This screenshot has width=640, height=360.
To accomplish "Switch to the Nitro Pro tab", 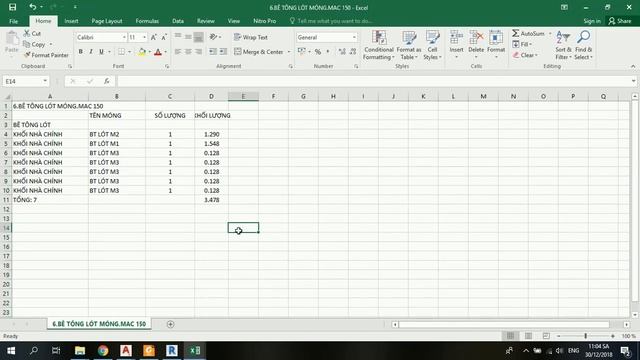I will [x=264, y=21].
